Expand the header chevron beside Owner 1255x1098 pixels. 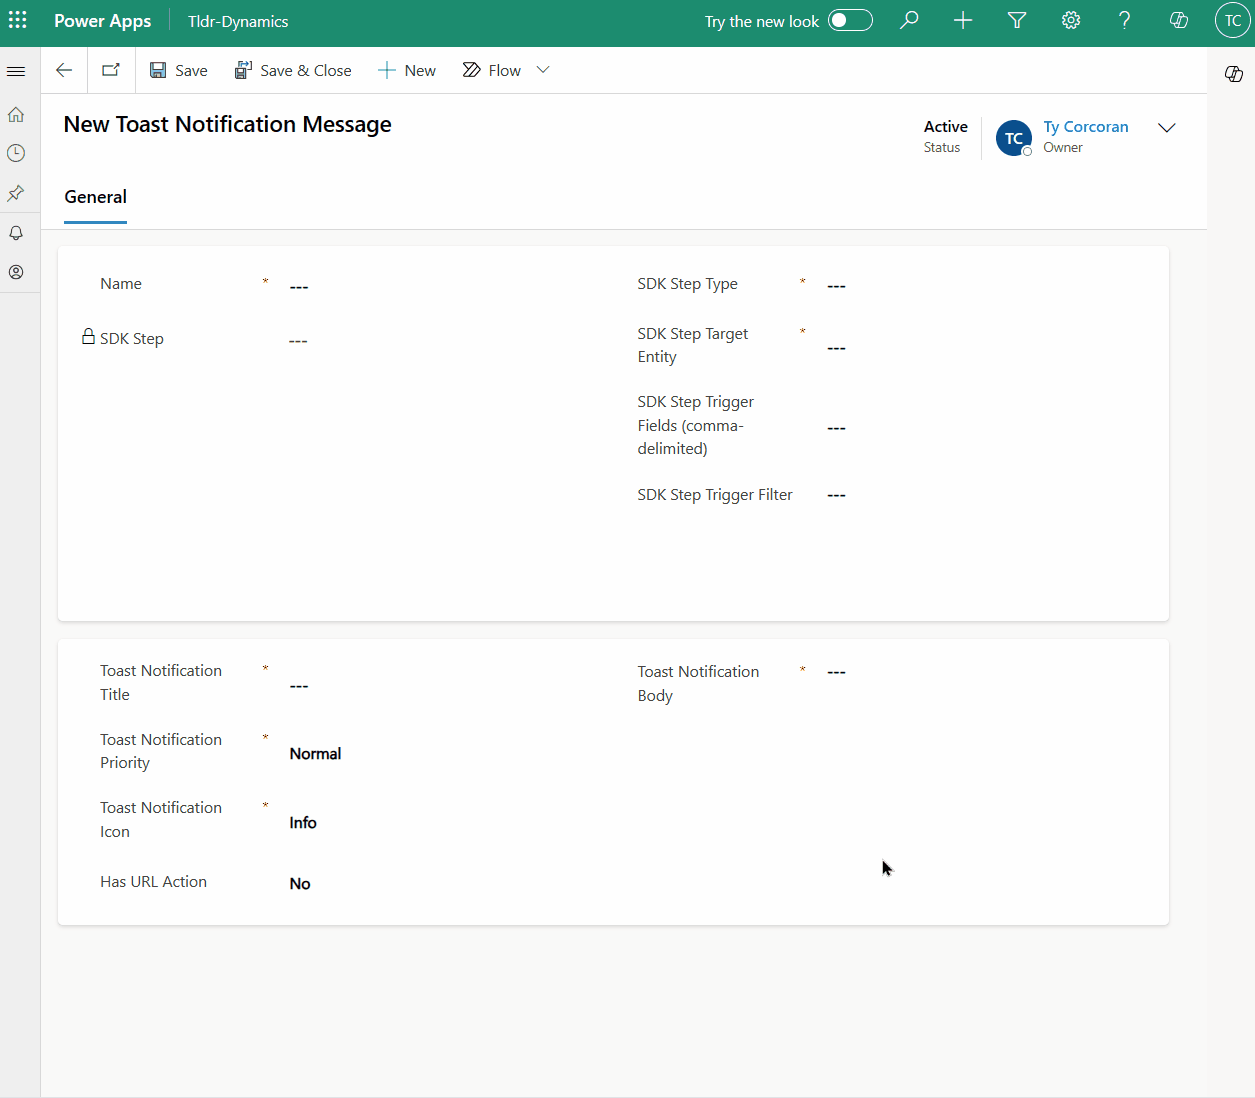1166,128
